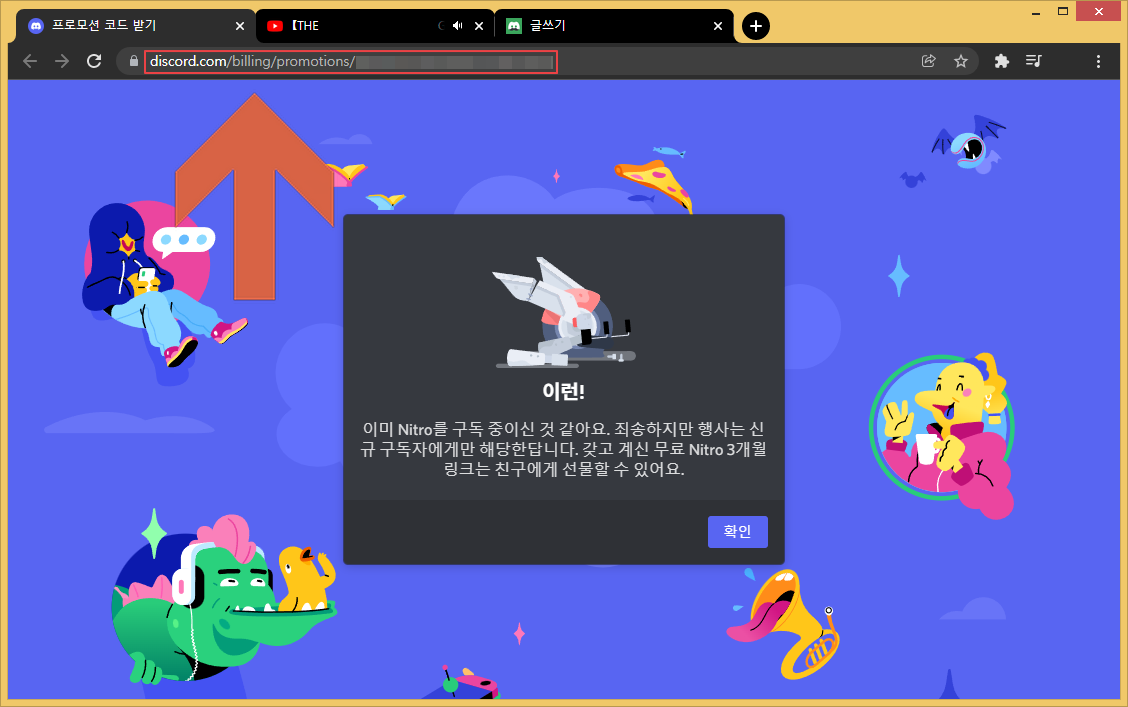The width and height of the screenshot is (1128, 707).
Task: Confirm the dialog with the 확인 button
Action: coord(737,532)
